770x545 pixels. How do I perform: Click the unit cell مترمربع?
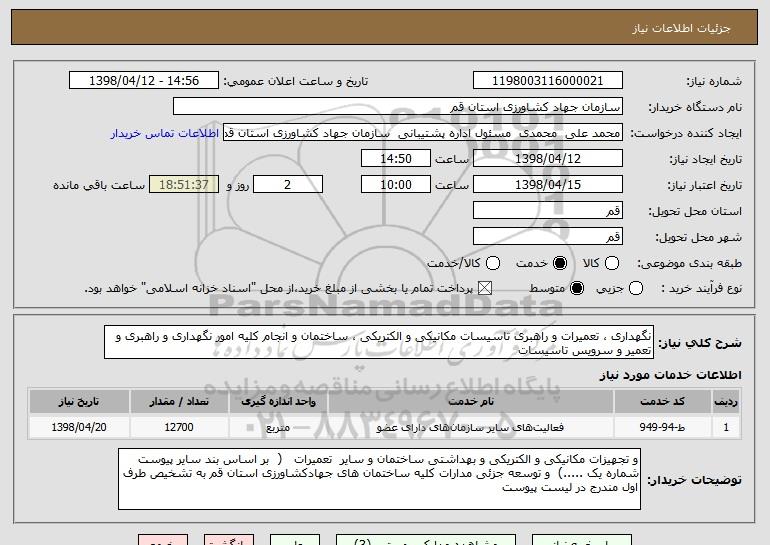point(278,427)
